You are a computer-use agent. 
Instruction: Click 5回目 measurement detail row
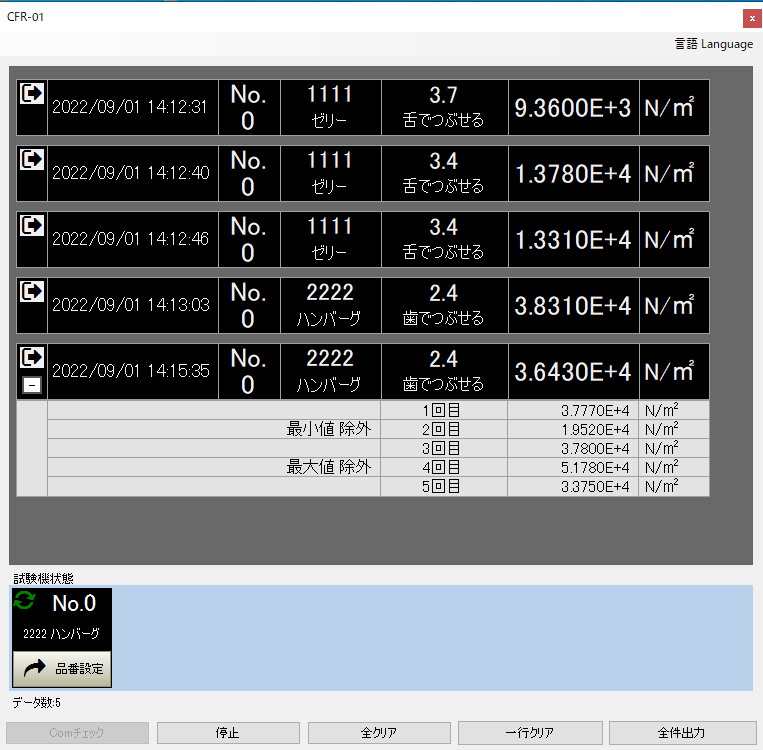tap(378, 486)
